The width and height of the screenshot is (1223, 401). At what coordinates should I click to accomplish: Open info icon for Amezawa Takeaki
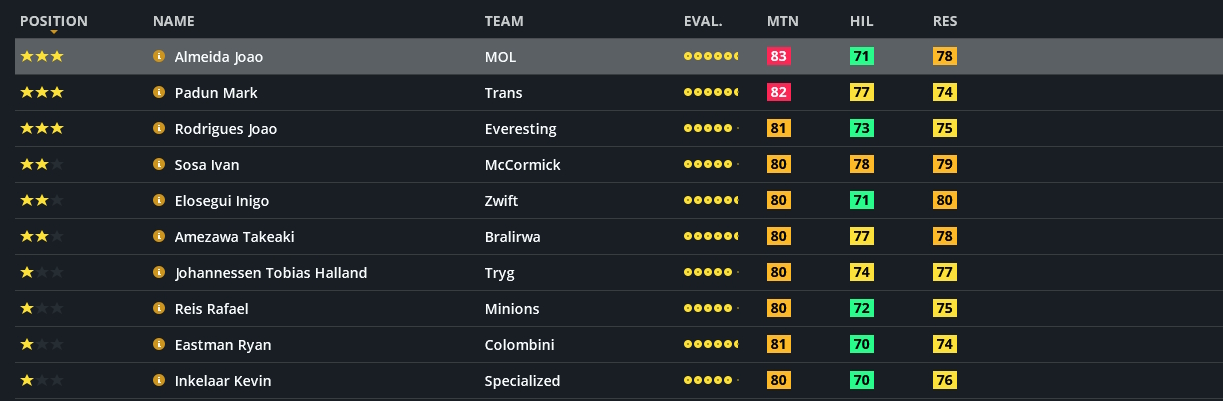coord(158,237)
